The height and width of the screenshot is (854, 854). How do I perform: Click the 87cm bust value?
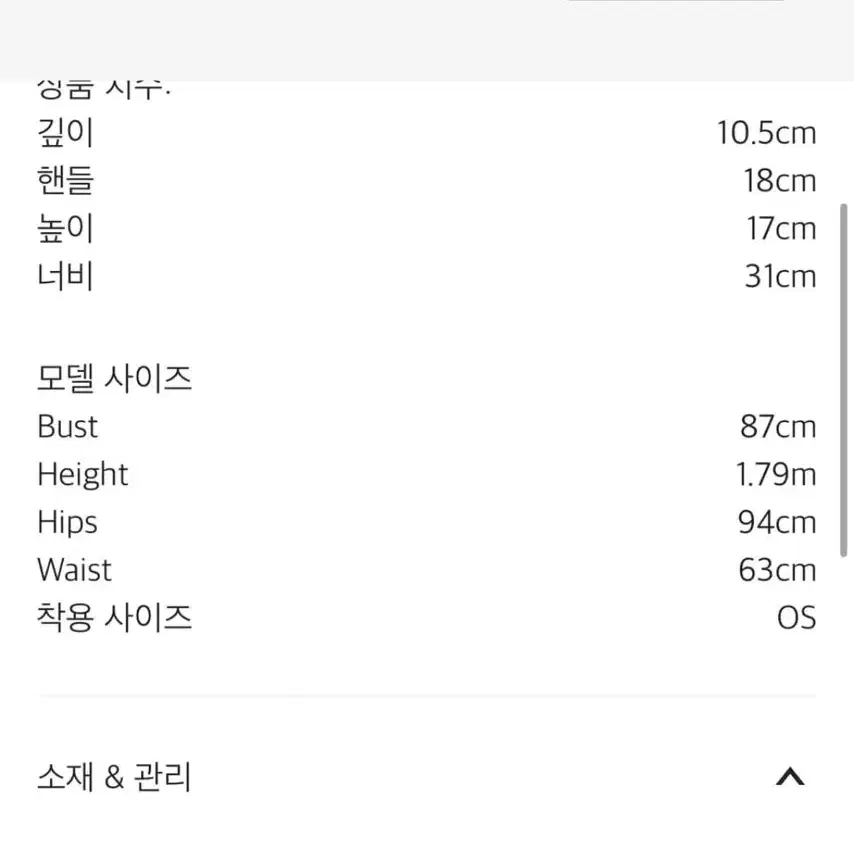pos(778,426)
